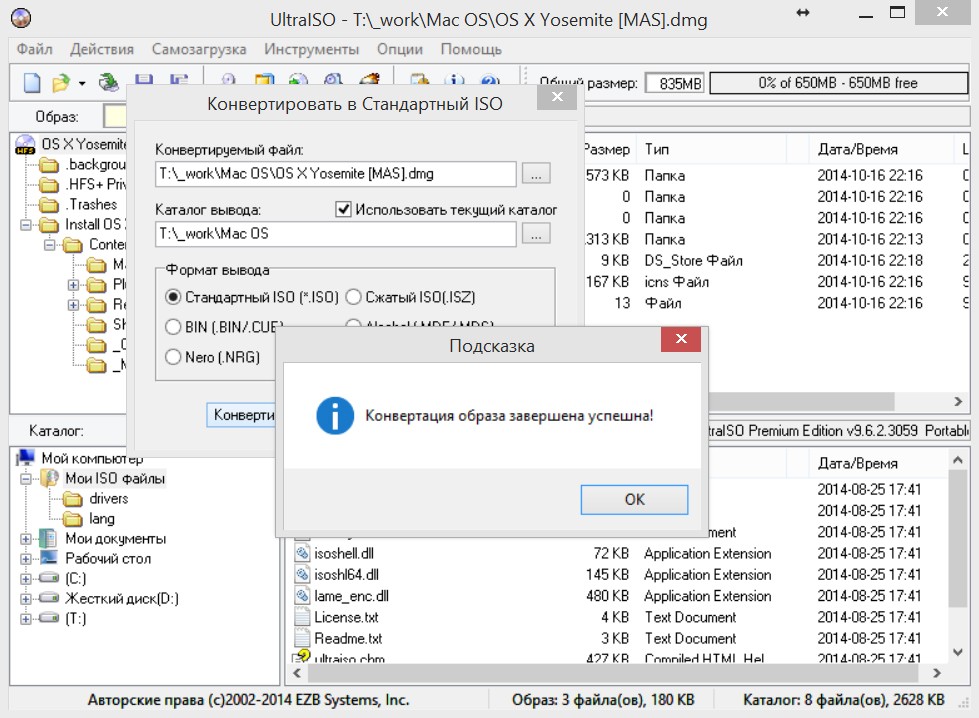Select the Мой компьютер icon
This screenshot has width=979, height=718.
click(x=26, y=458)
